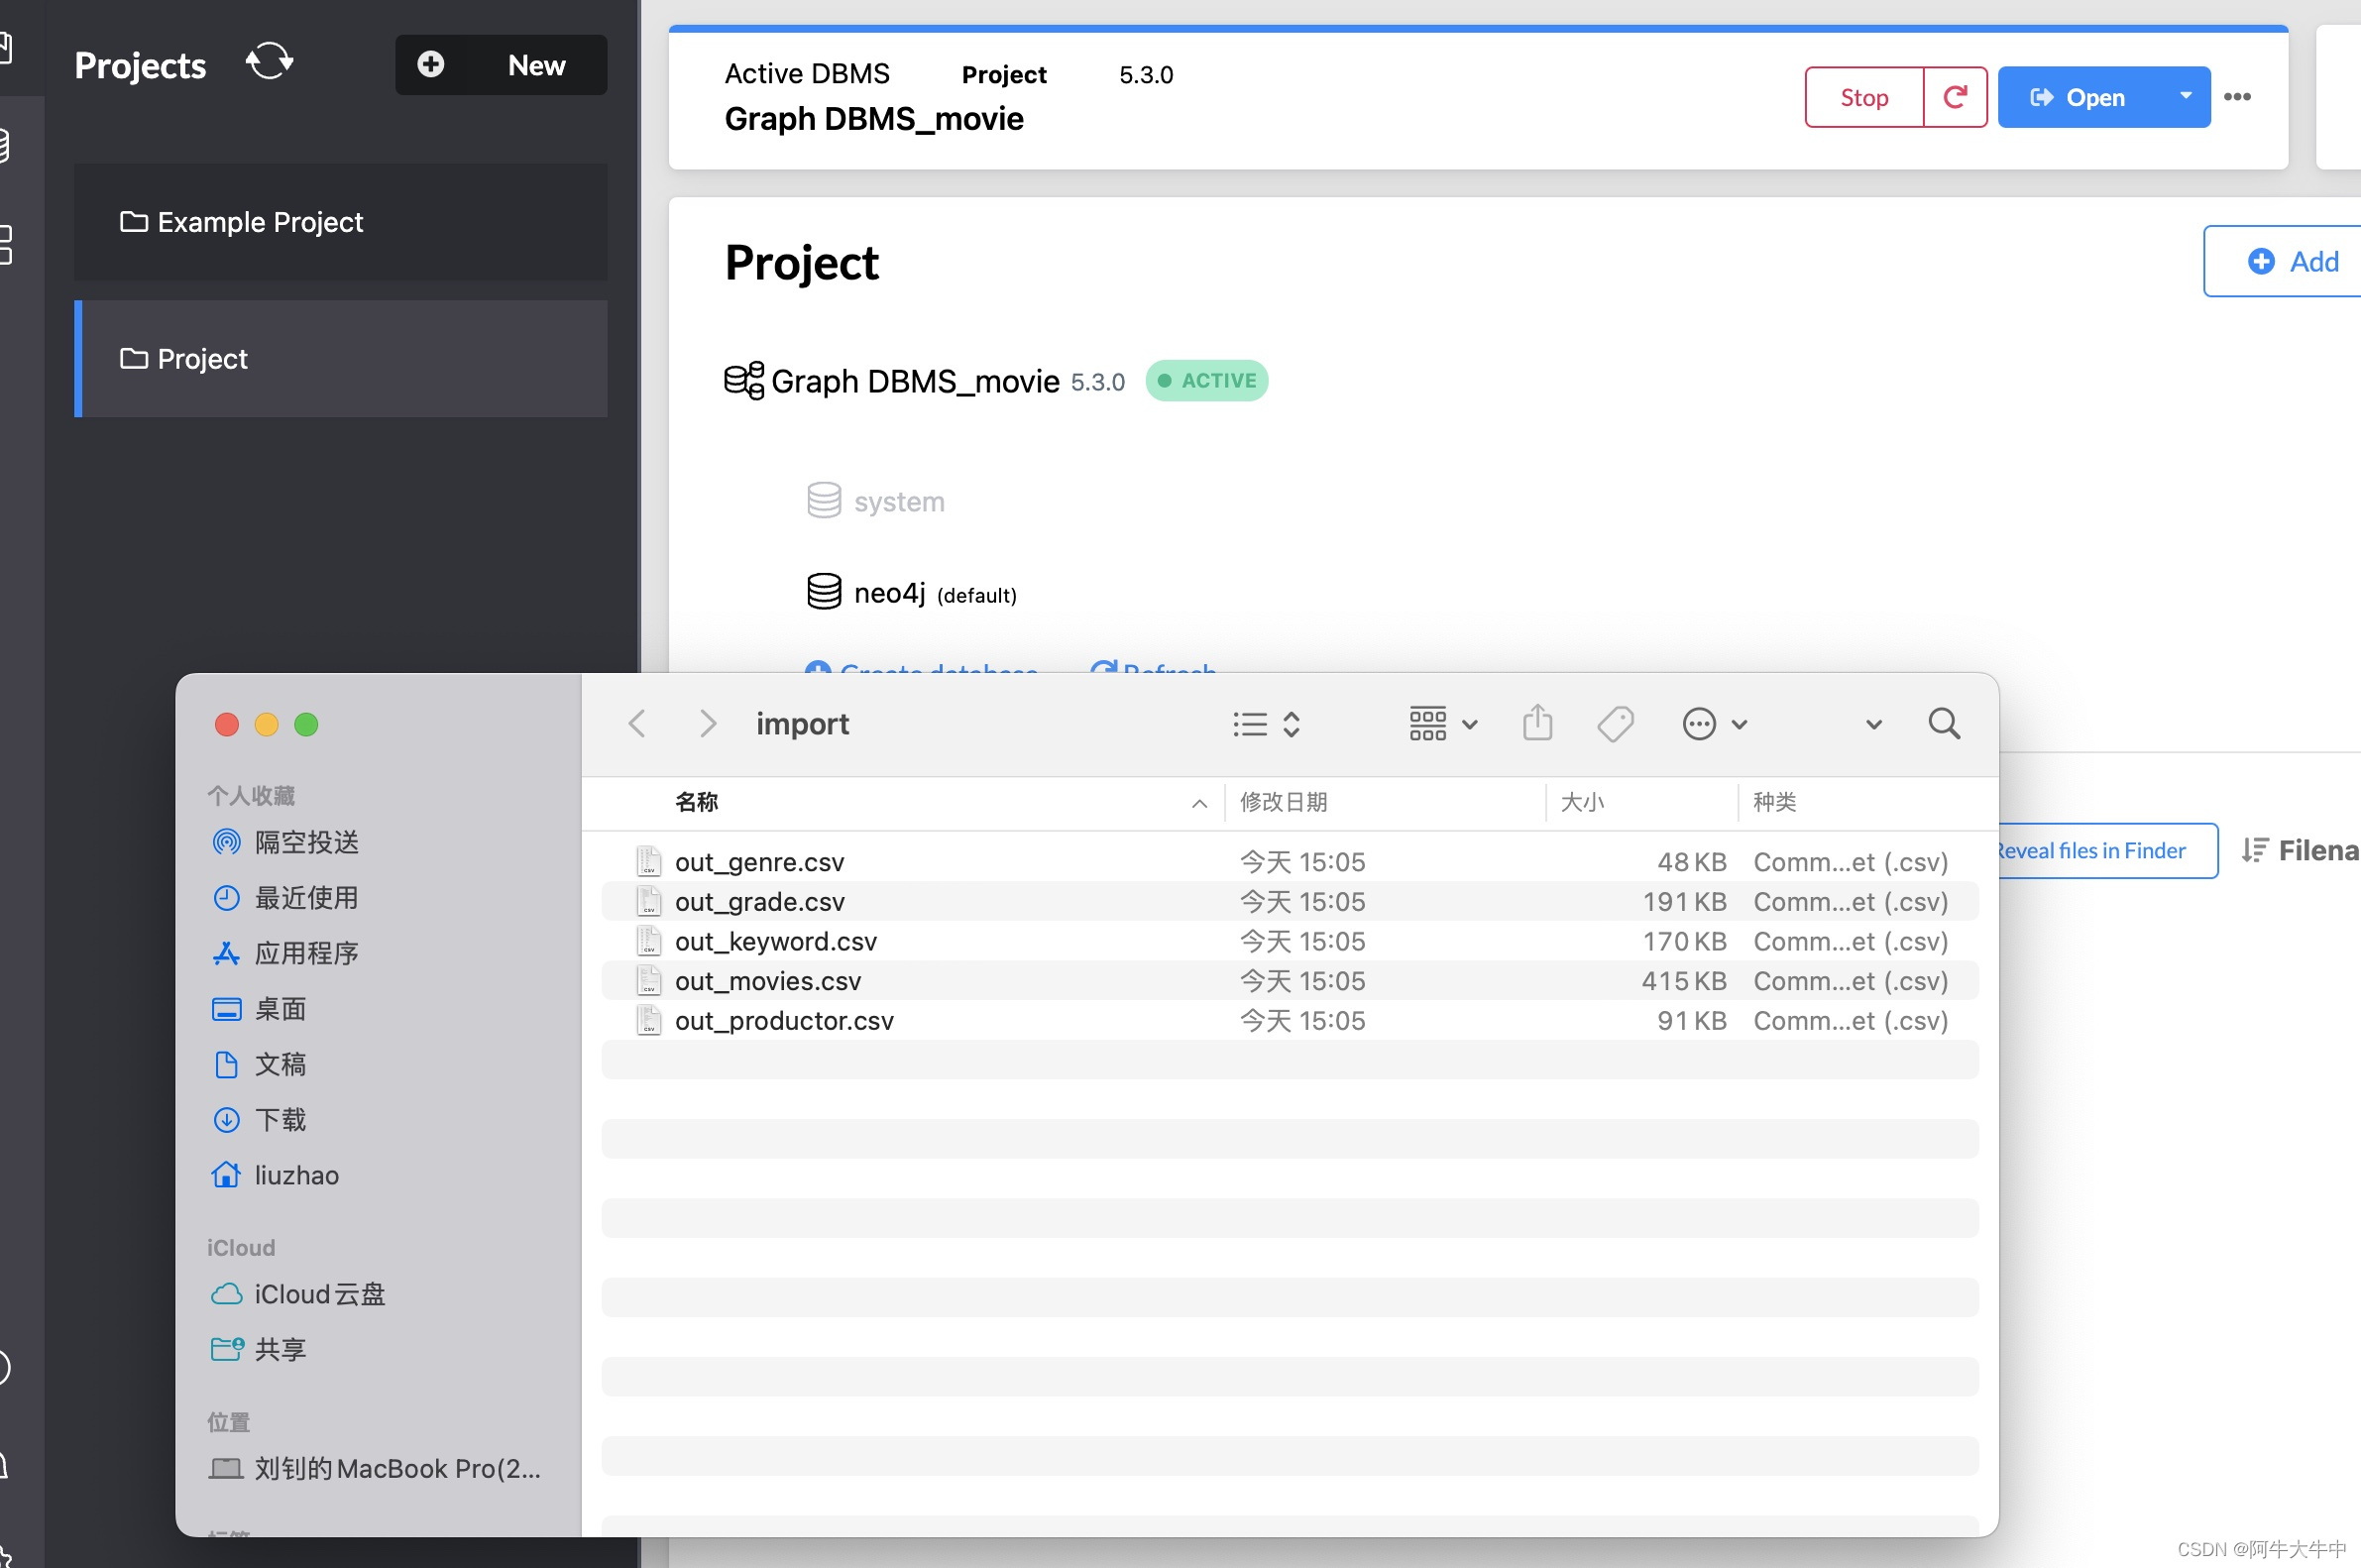
Task: Stop the active Graph DBMS_movie
Action: [1863, 97]
